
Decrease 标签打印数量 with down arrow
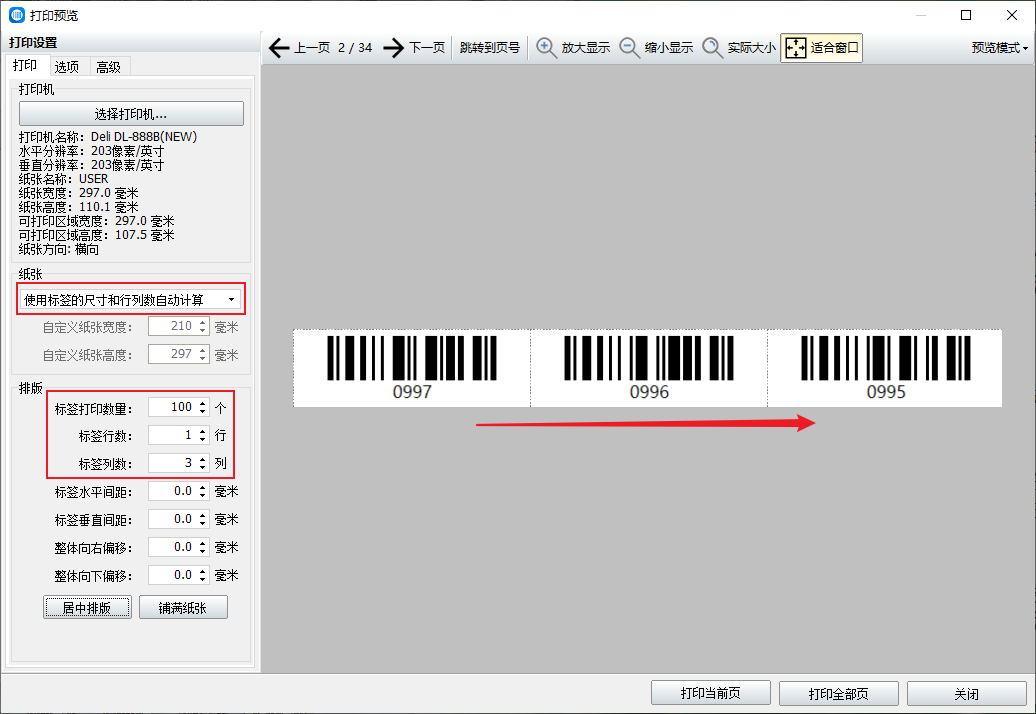click(203, 411)
